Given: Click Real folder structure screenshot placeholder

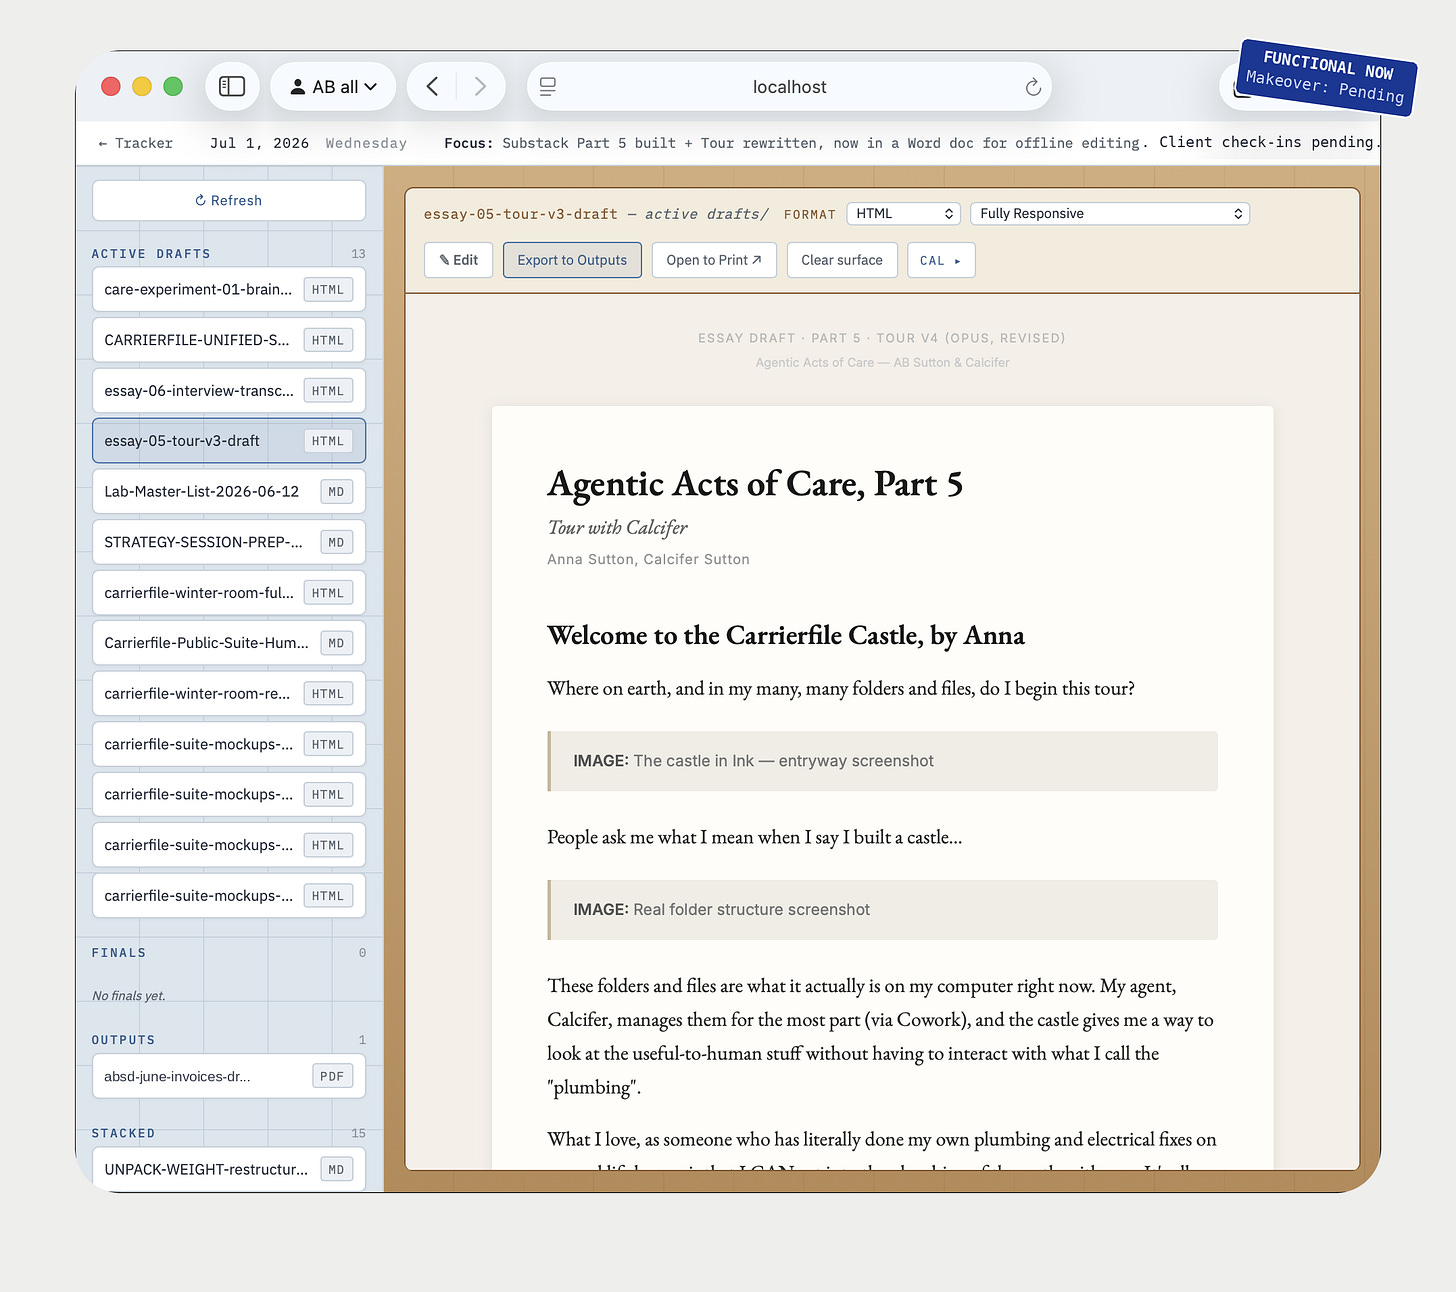Looking at the screenshot, I should tap(882, 910).
